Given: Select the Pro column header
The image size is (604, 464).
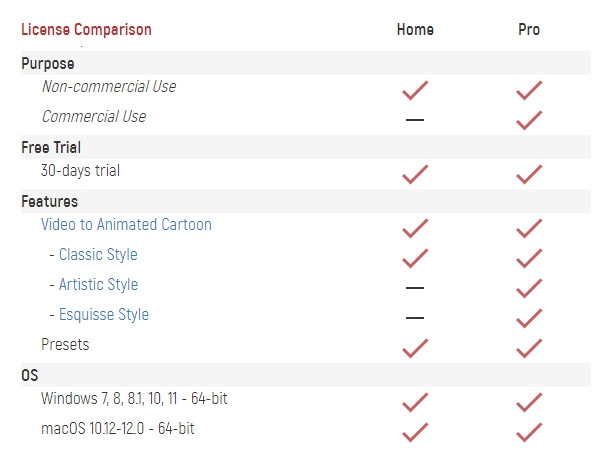Looking at the screenshot, I should tap(529, 29).
